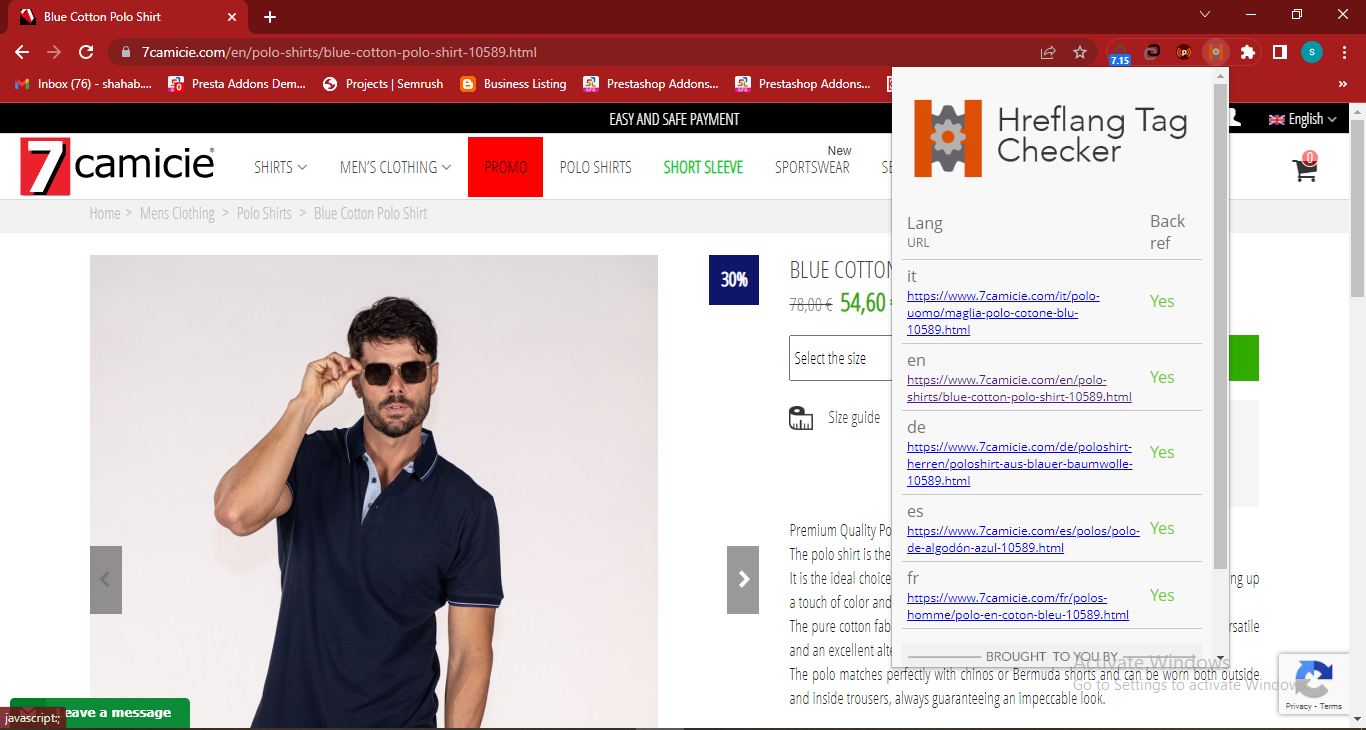Open the SHORT SLEEVE menu item

[x=703, y=167]
